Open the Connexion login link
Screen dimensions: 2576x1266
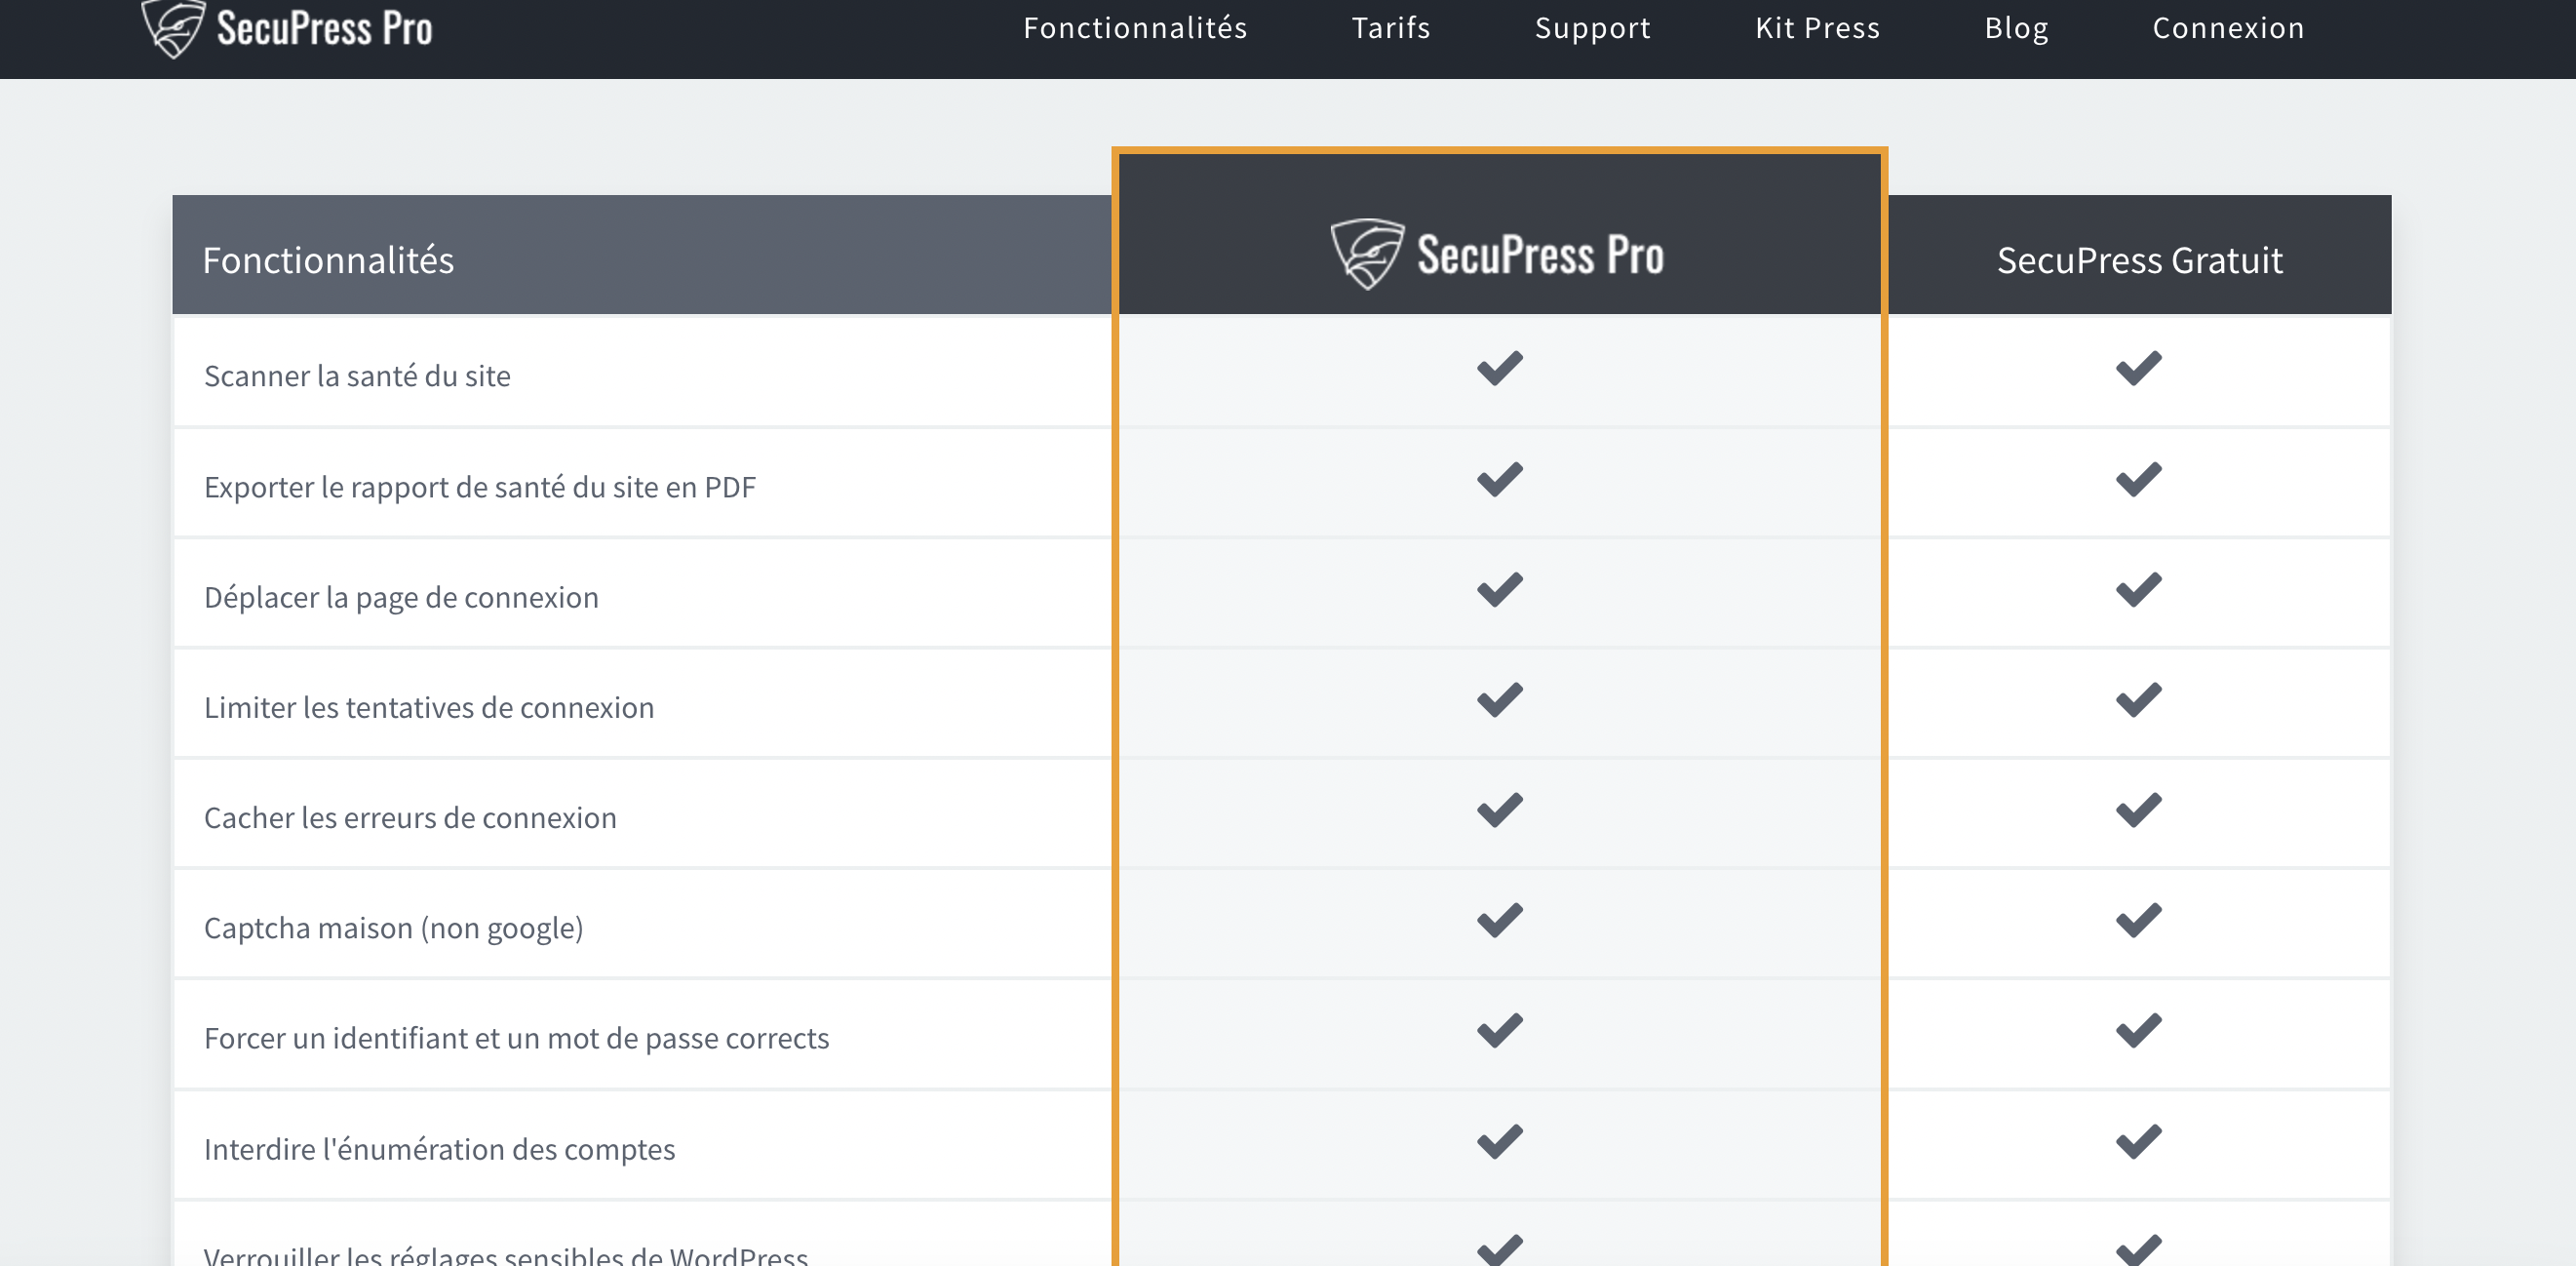pos(2228,28)
